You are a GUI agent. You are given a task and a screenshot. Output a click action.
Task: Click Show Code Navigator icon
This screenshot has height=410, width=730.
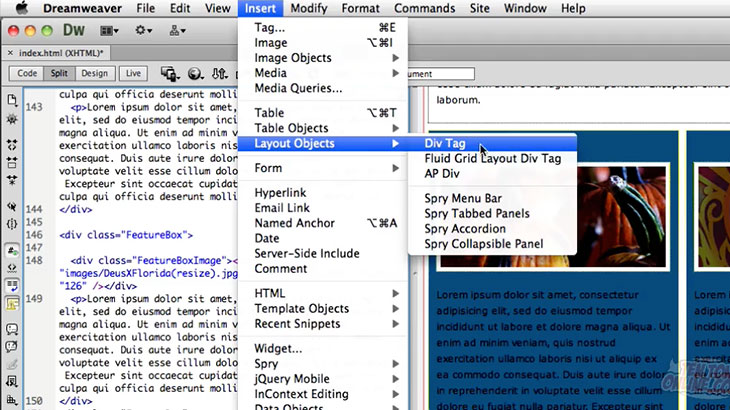coord(12,120)
